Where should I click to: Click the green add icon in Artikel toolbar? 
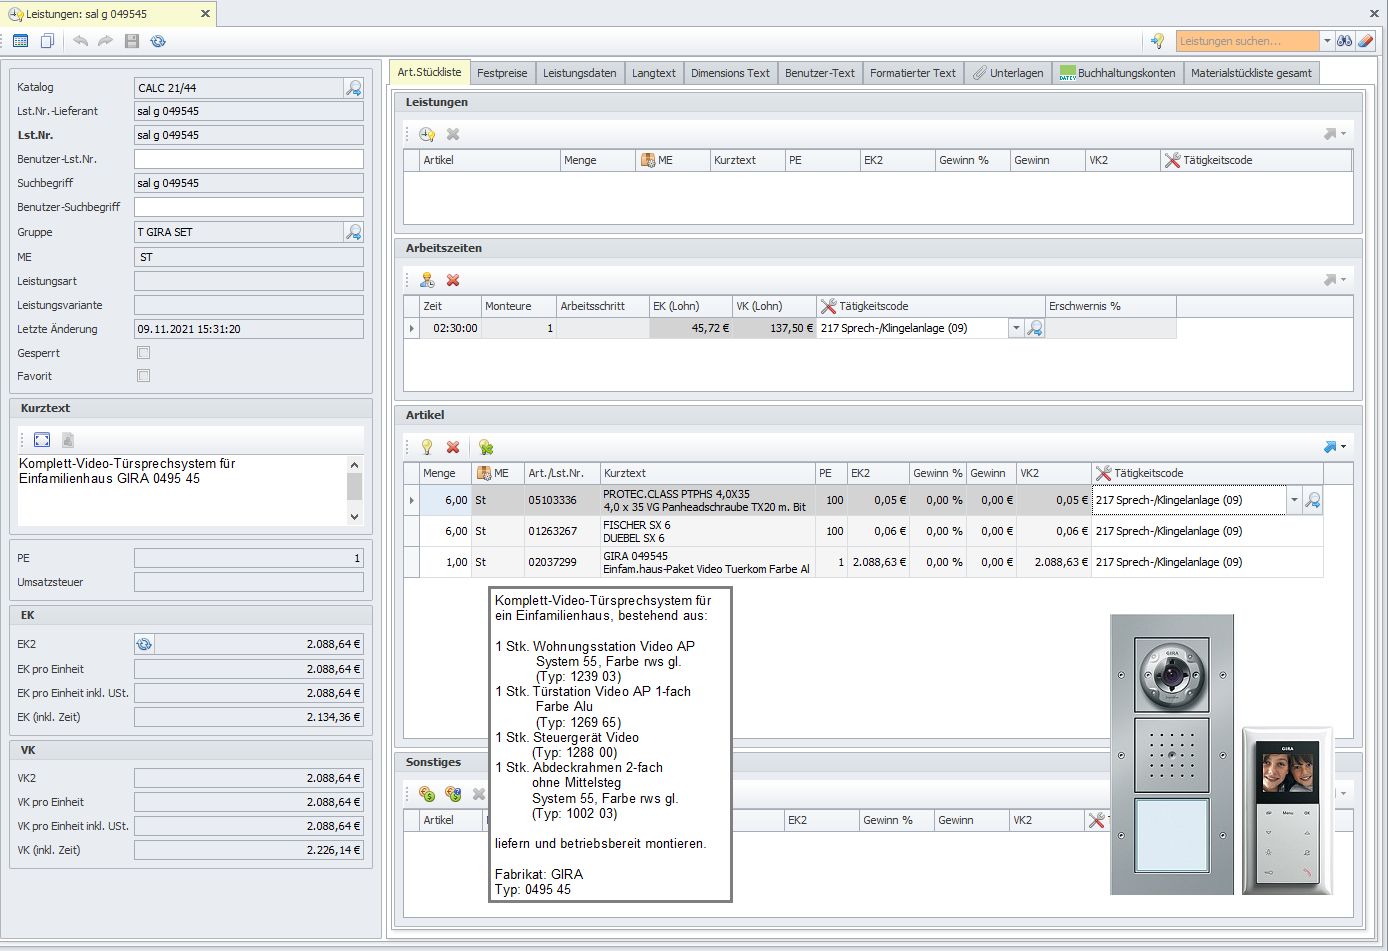tap(486, 447)
